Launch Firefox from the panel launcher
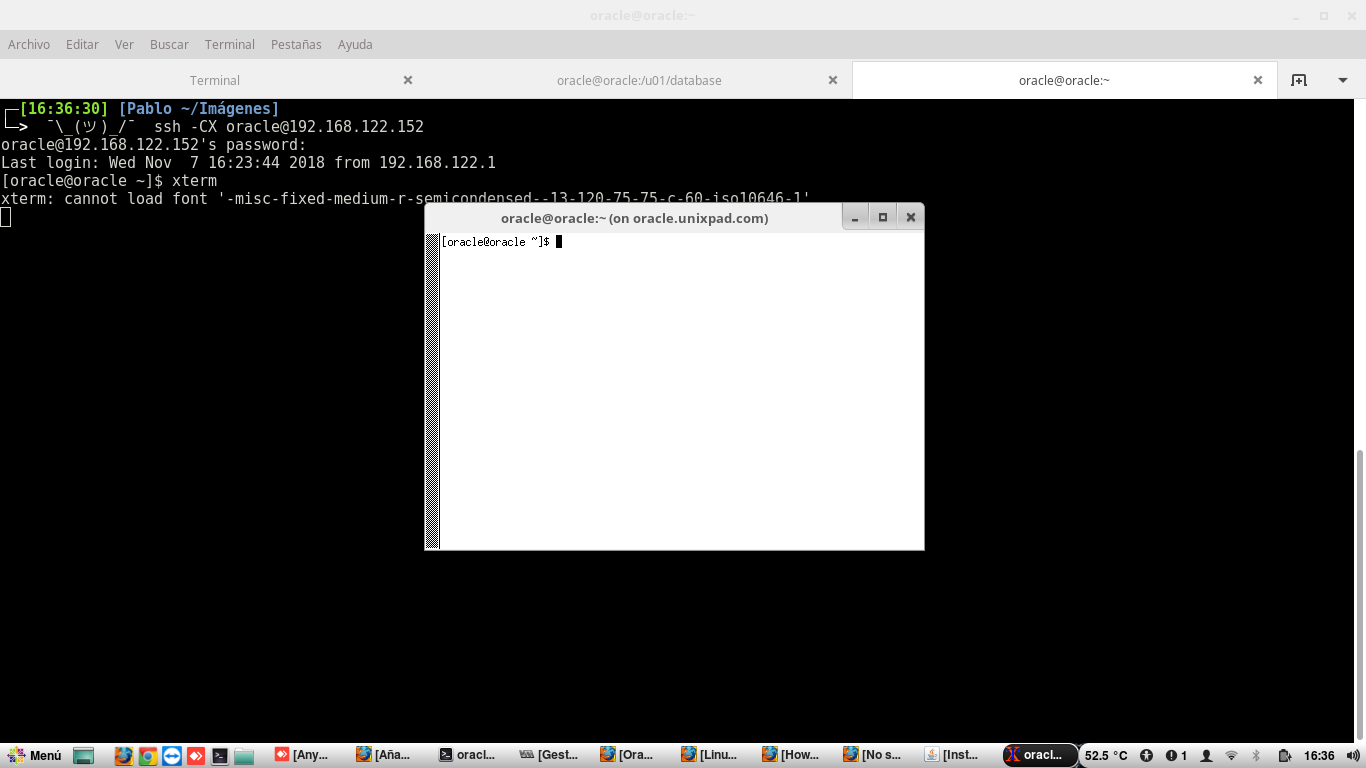This screenshot has height=768, width=1366. 123,756
